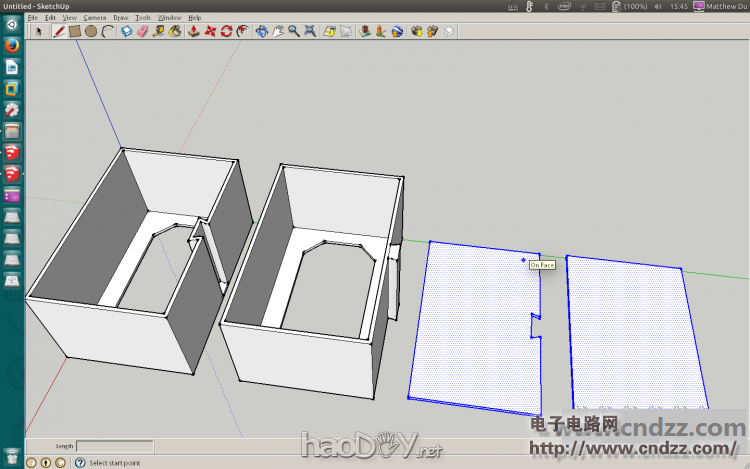750x469 pixels.
Task: Click the Zoom Extents tool
Action: [x=311, y=31]
